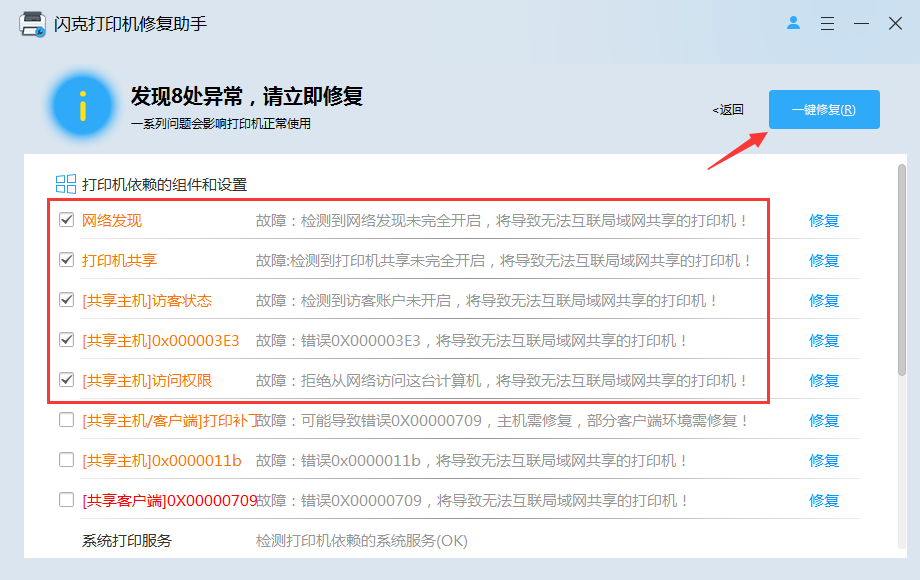Screen dimensions: 920x580
Task: Click 修复 on the 打印机共享 row
Action: click(823, 261)
